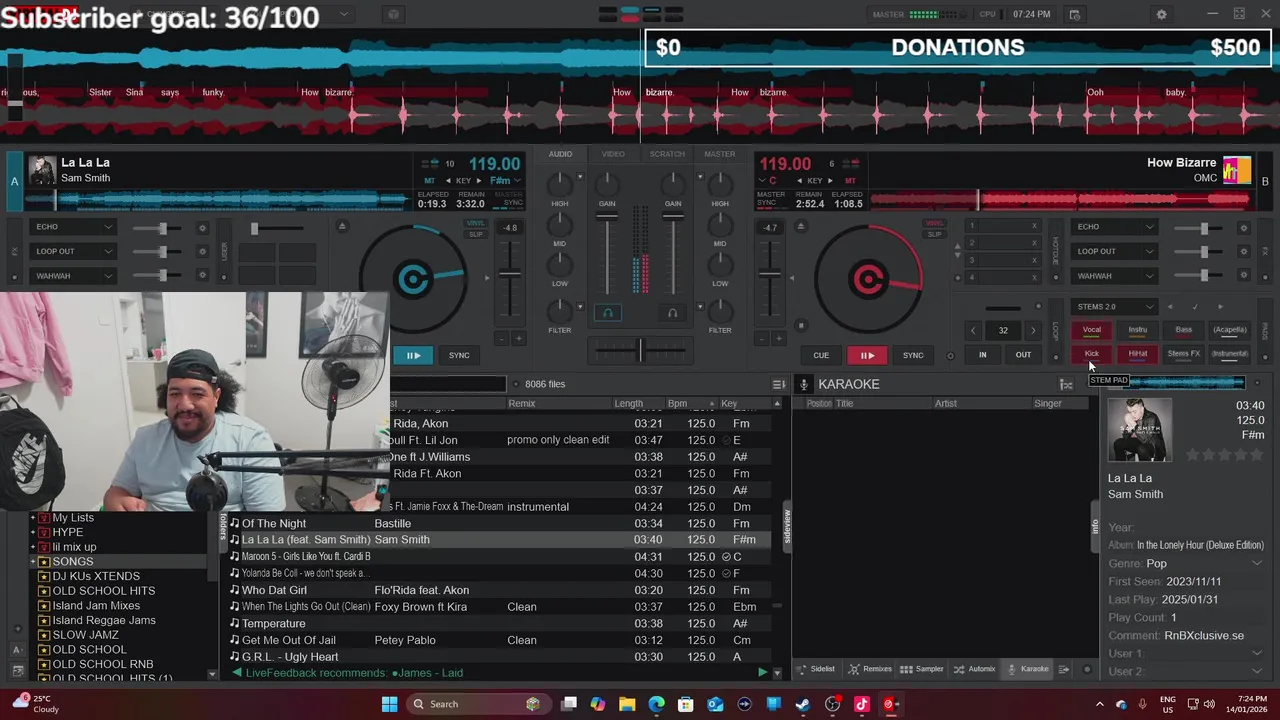Set loop IN point on deck B
Screen dimensions: 1280x720
(982, 355)
